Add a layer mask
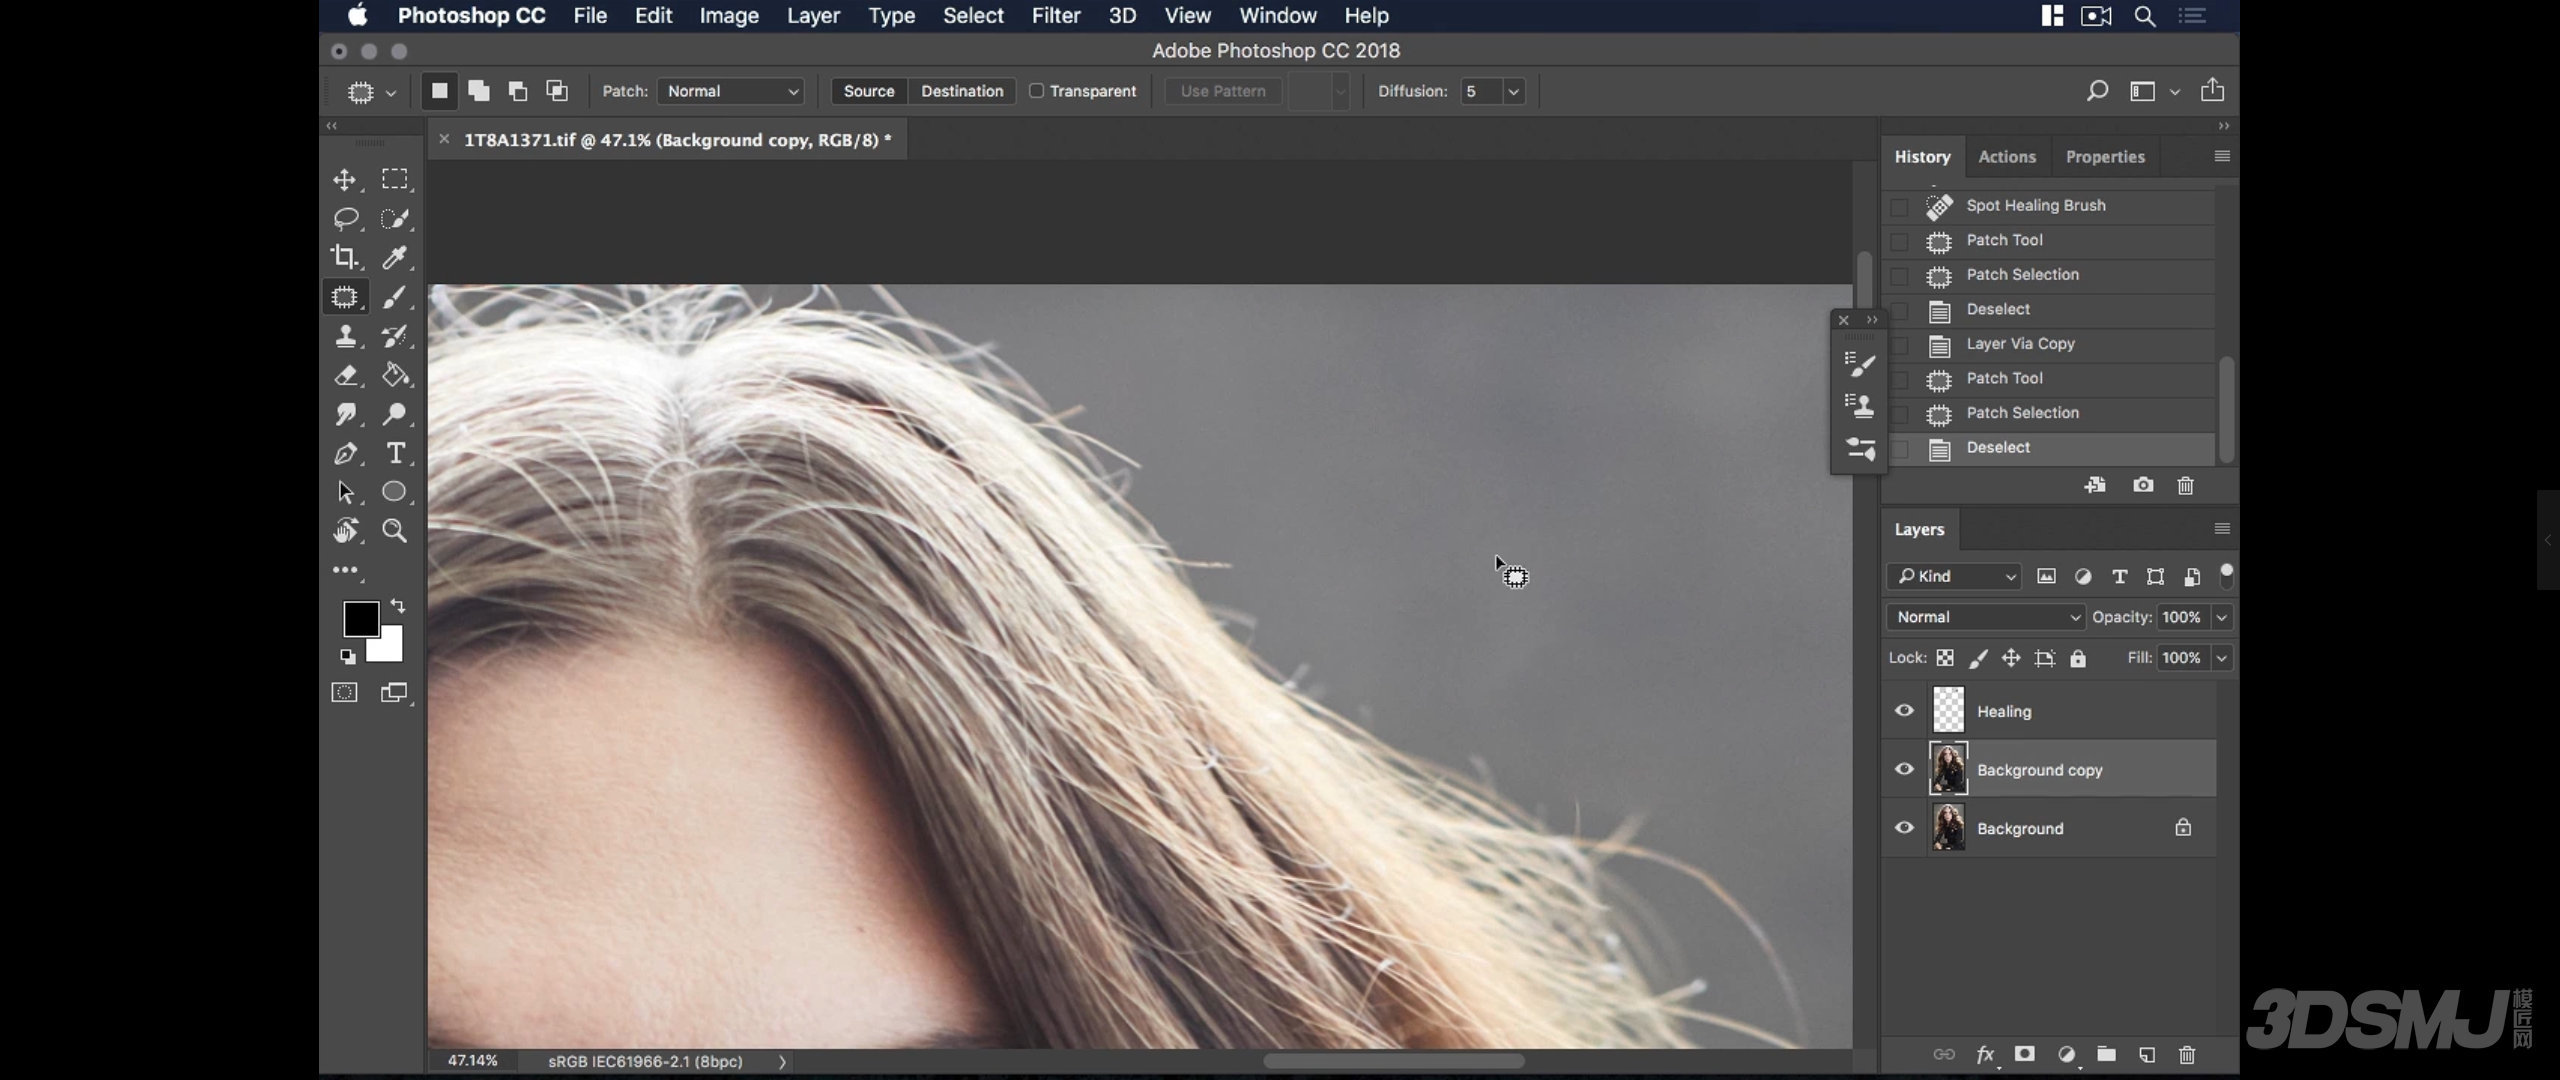Viewport: 2560px width, 1080px height. pyautogui.click(x=2025, y=1054)
